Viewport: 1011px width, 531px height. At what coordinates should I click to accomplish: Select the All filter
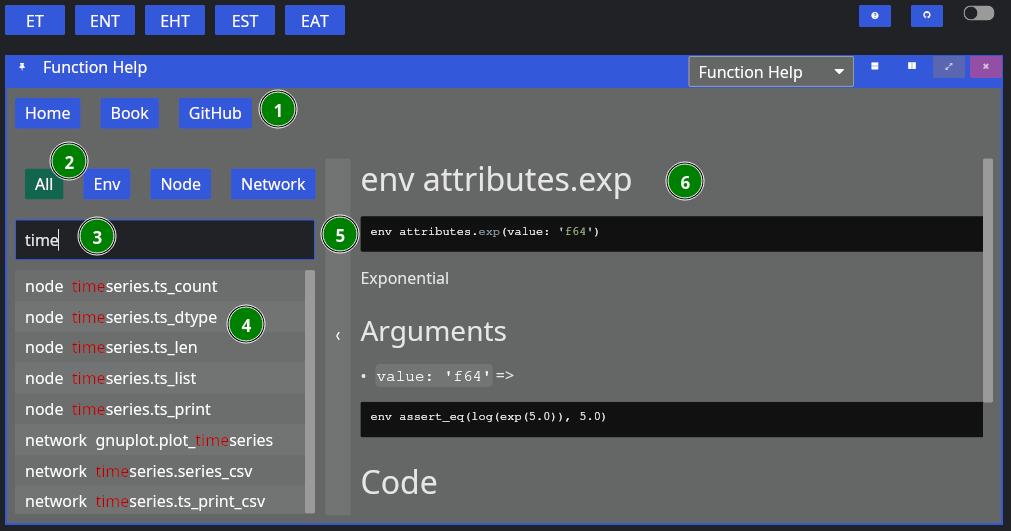point(44,184)
